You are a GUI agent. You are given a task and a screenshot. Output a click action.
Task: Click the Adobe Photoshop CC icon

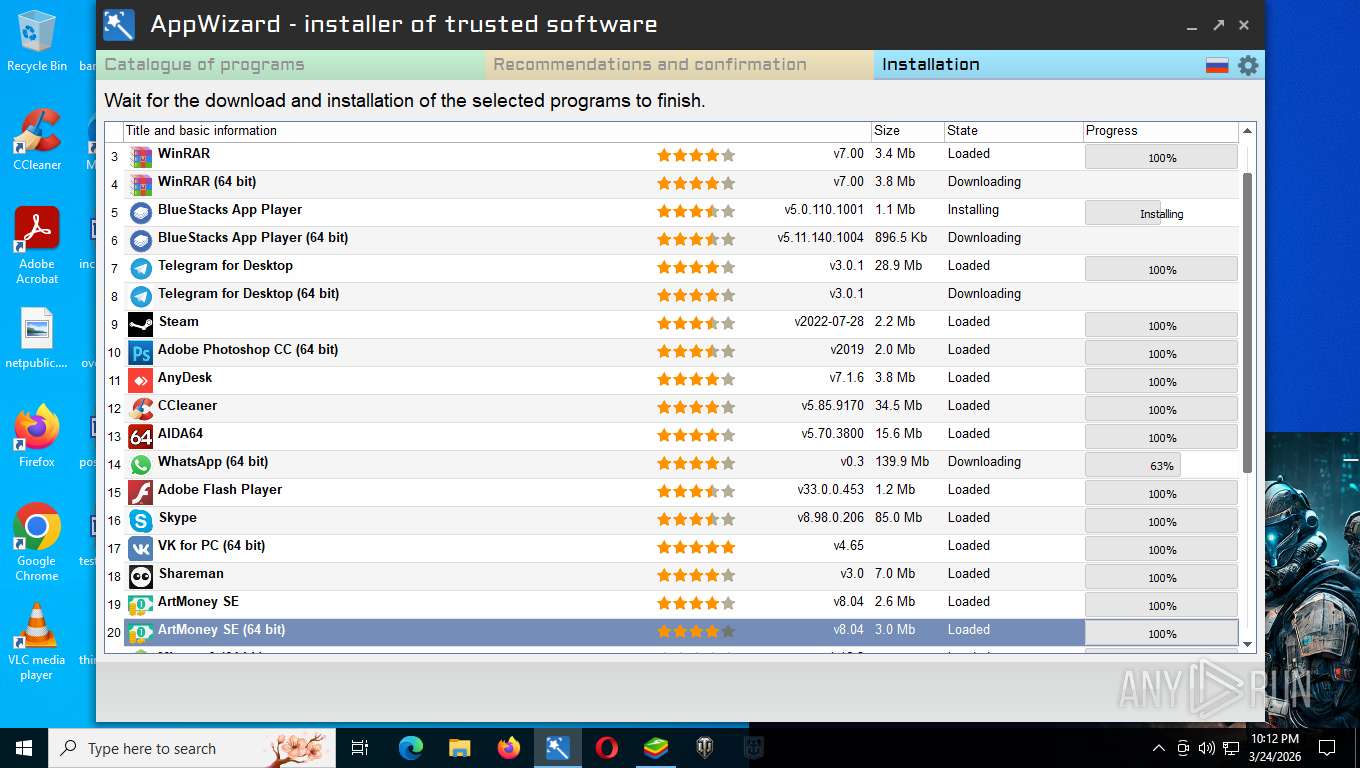click(141, 353)
